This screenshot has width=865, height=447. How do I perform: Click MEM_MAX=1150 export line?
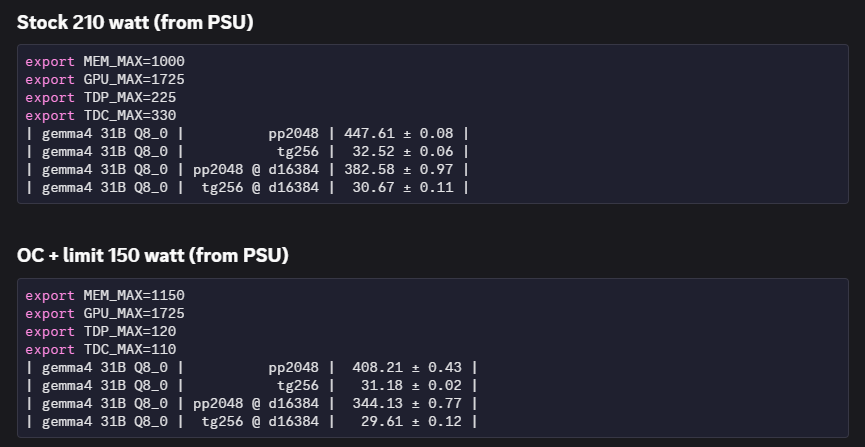pyautogui.click(x=105, y=295)
